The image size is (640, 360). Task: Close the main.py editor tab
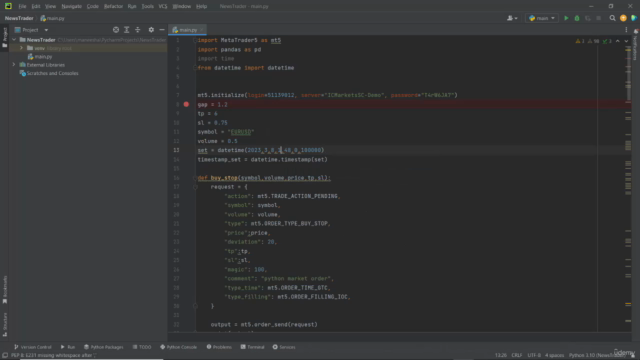pos(202,30)
